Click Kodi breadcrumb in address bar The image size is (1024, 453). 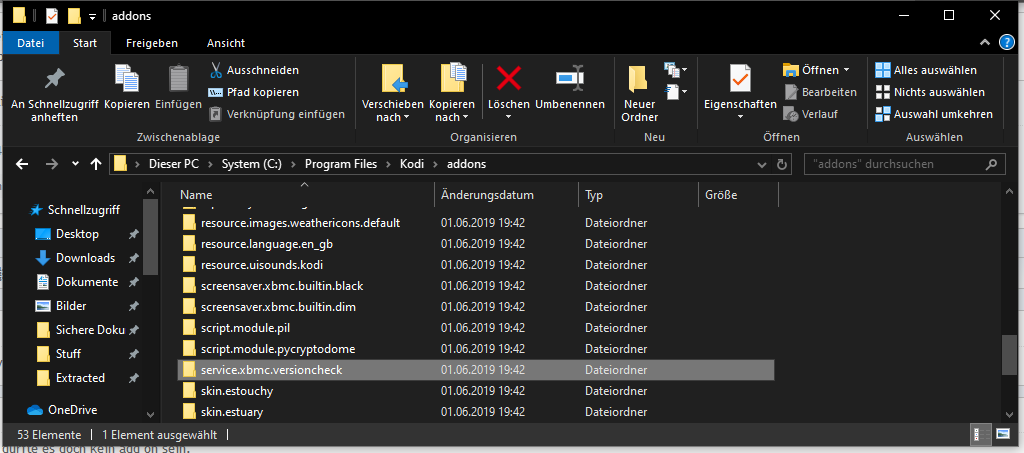click(x=412, y=164)
